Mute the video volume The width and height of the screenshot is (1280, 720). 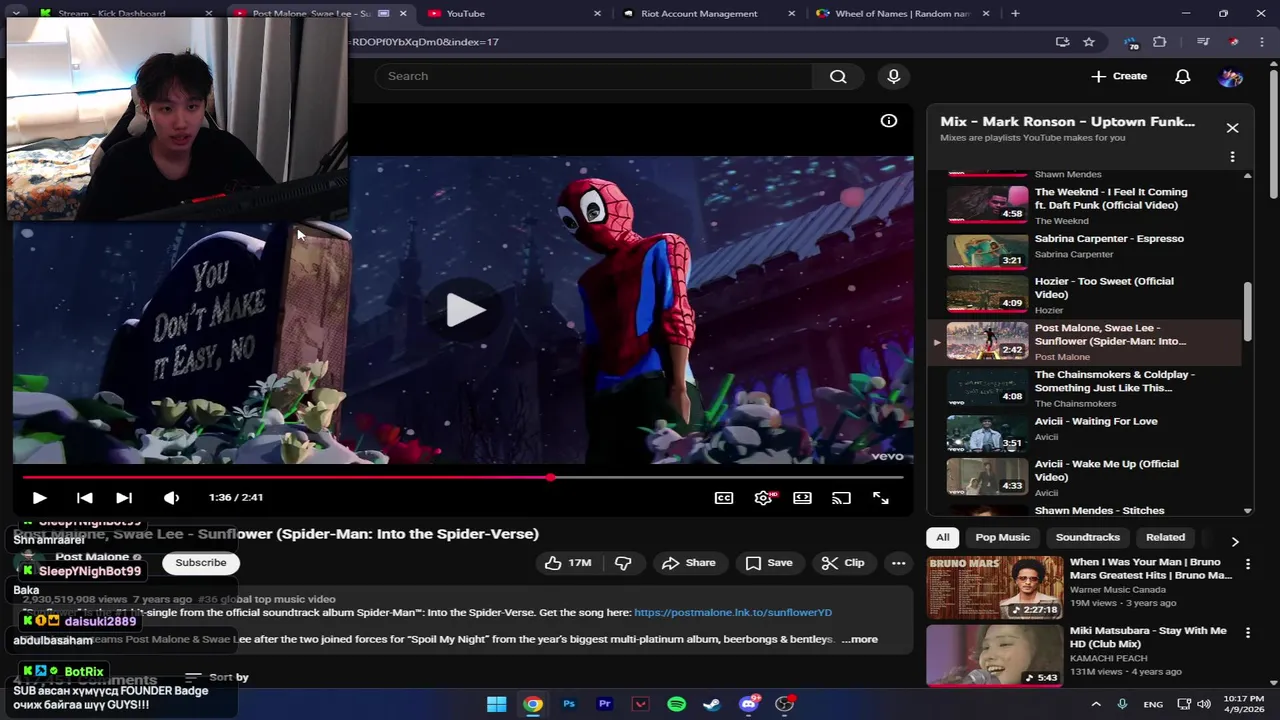(x=171, y=497)
